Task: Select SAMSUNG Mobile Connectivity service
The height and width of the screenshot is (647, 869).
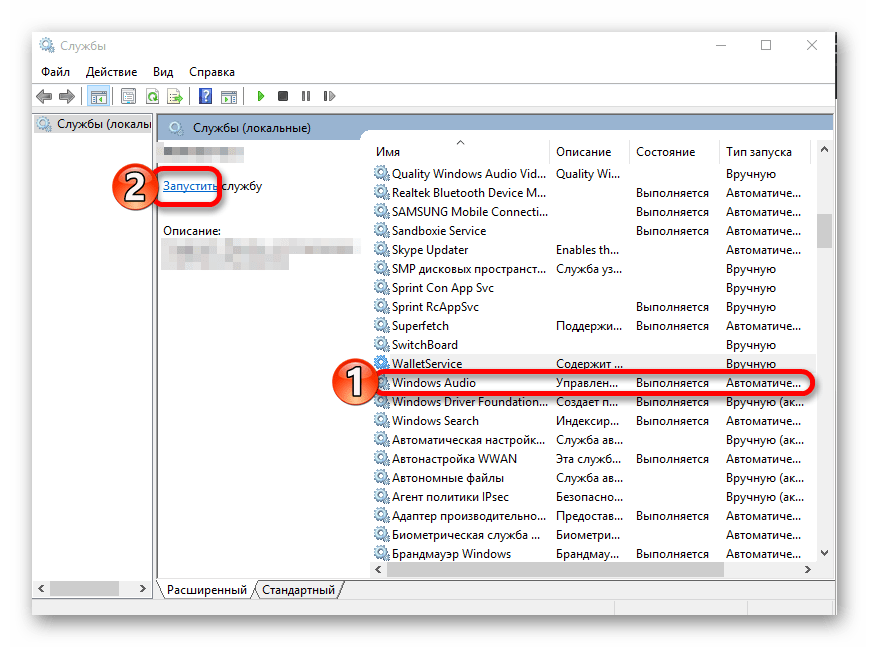Action: click(x=593, y=212)
